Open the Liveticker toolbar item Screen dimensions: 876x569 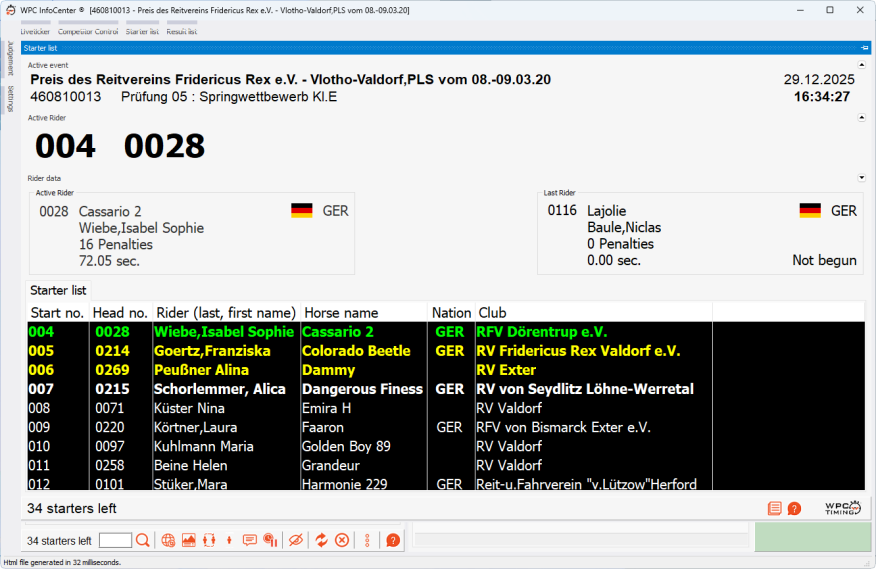35,31
